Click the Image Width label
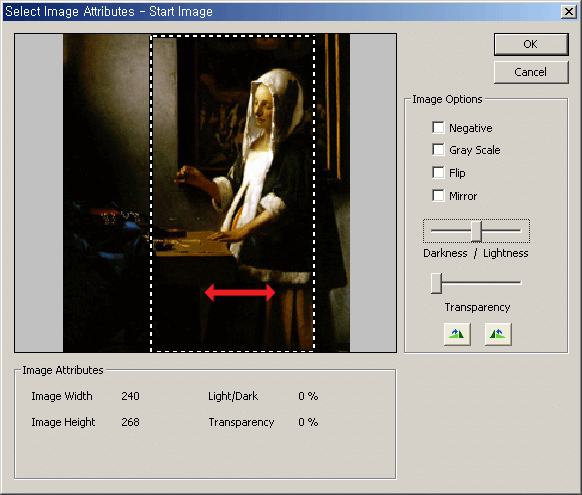This screenshot has height=495, width=582. (62, 396)
